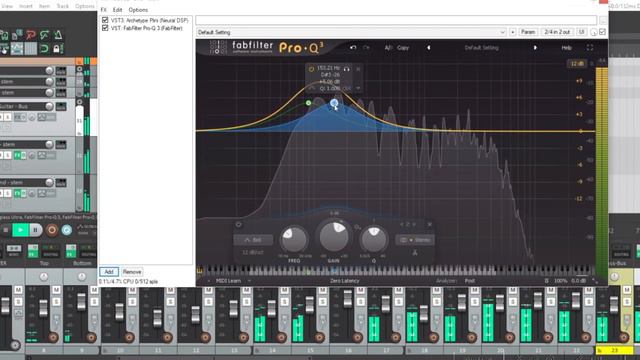Uncheck Archetype Plini plugin checkbox

(x=105, y=20)
